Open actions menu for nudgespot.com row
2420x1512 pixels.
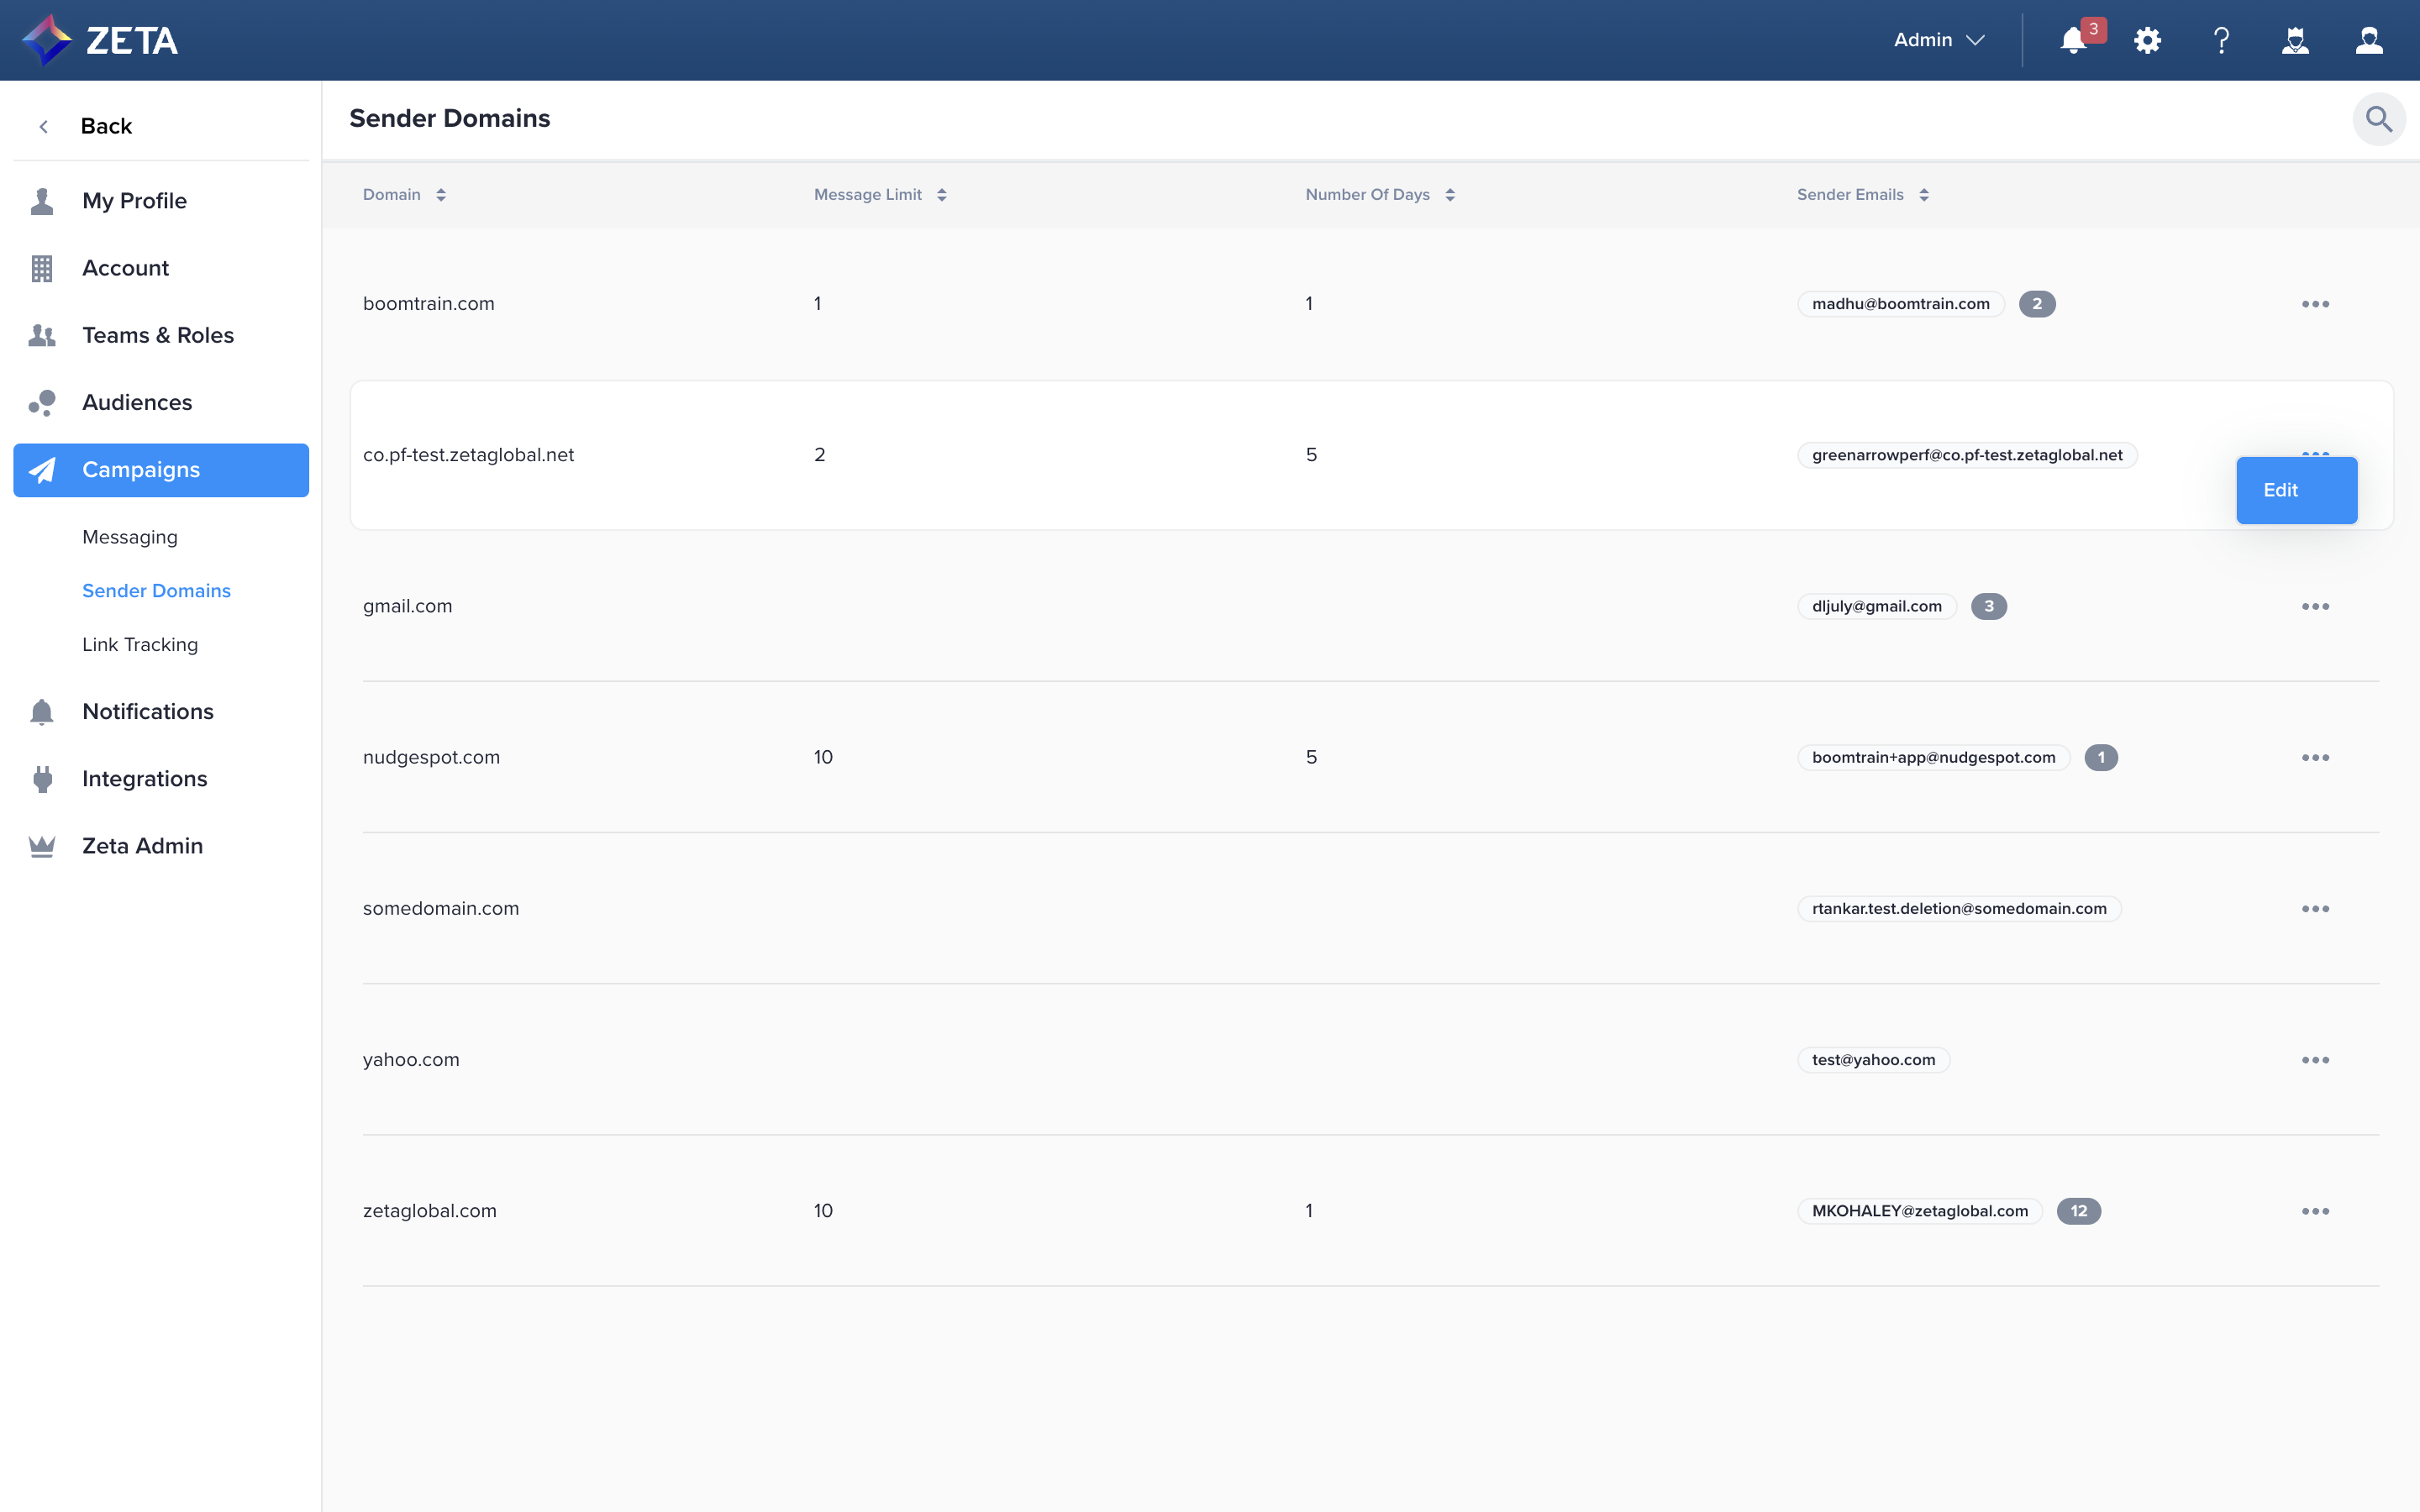[2315, 757]
